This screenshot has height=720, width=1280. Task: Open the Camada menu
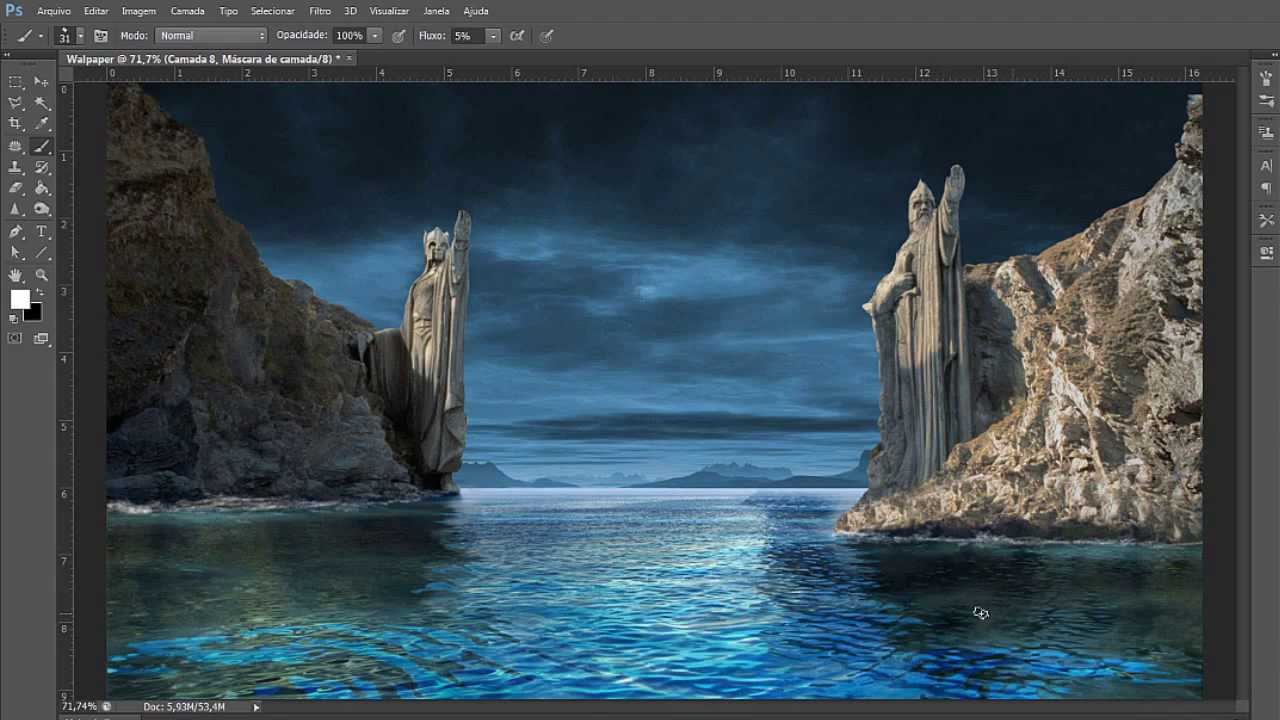188,11
